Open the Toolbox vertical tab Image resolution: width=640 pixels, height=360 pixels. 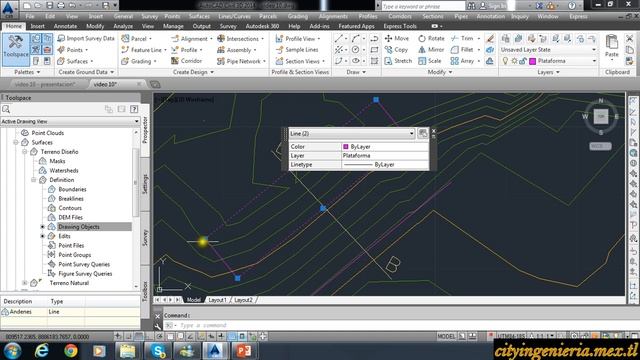coord(145,291)
